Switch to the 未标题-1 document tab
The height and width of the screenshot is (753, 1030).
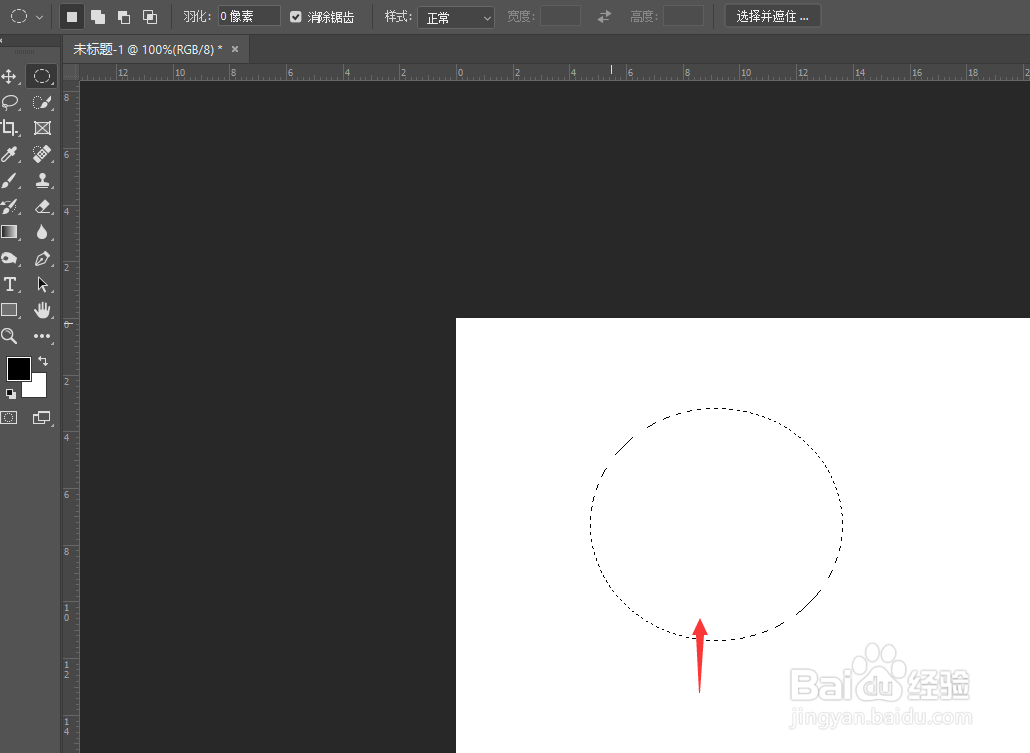pyautogui.click(x=147, y=49)
